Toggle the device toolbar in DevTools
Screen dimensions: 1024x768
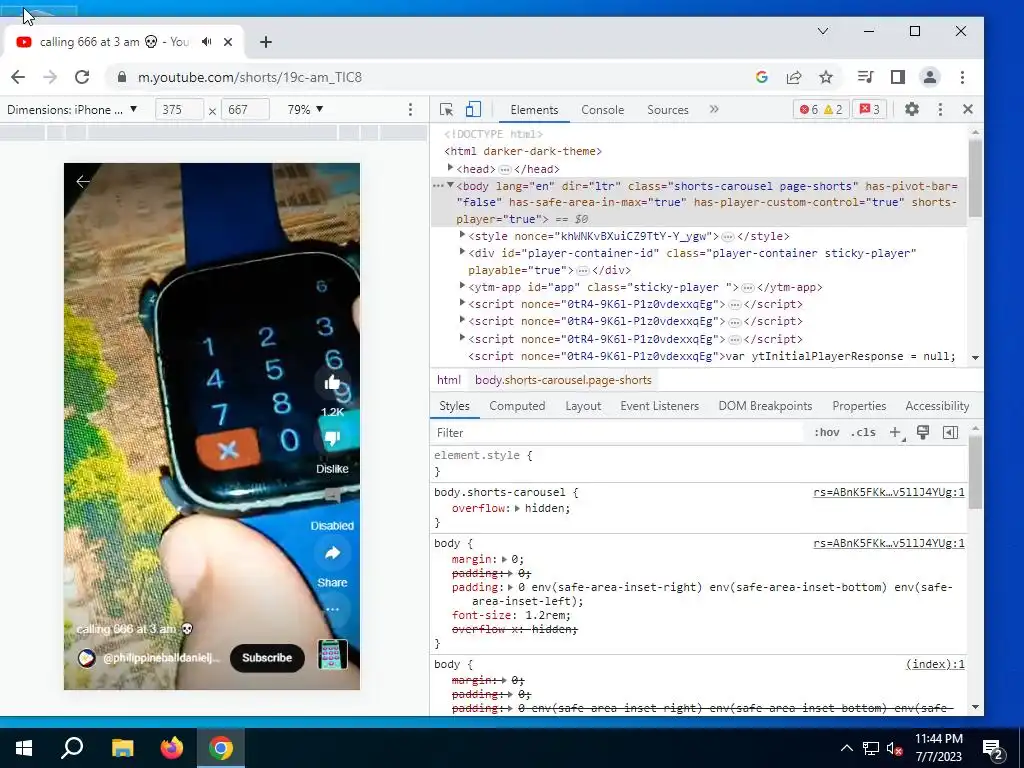pyautogui.click(x=473, y=110)
